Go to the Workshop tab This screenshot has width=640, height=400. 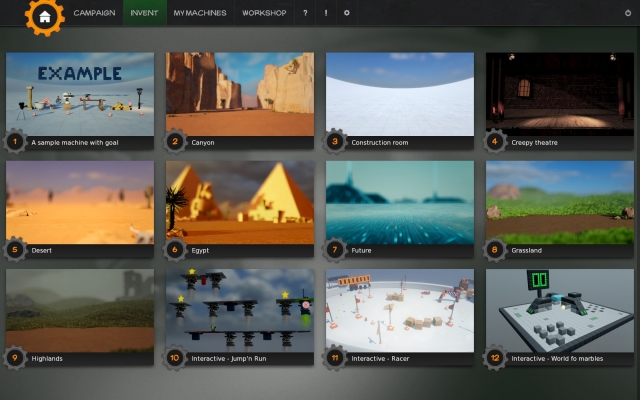tap(264, 13)
